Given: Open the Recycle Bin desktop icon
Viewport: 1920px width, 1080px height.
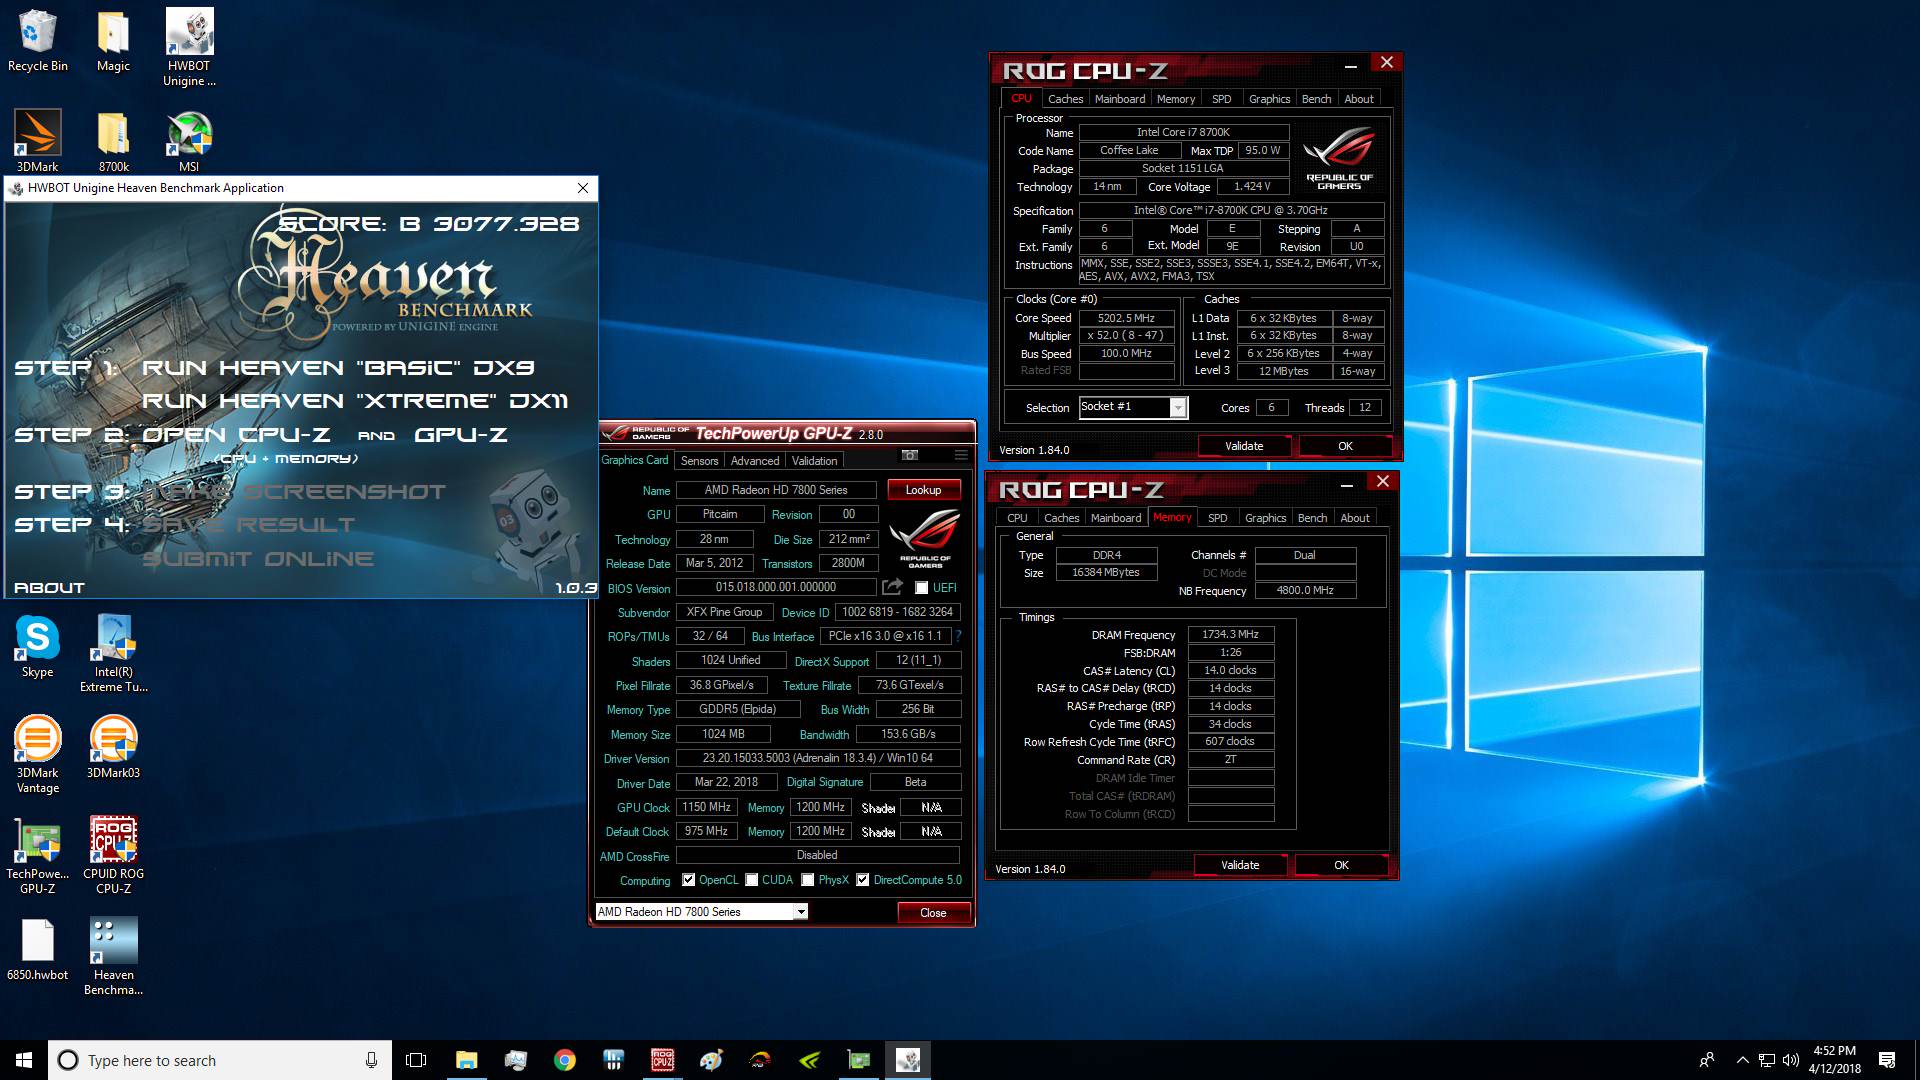Looking at the screenshot, I should [x=37, y=41].
